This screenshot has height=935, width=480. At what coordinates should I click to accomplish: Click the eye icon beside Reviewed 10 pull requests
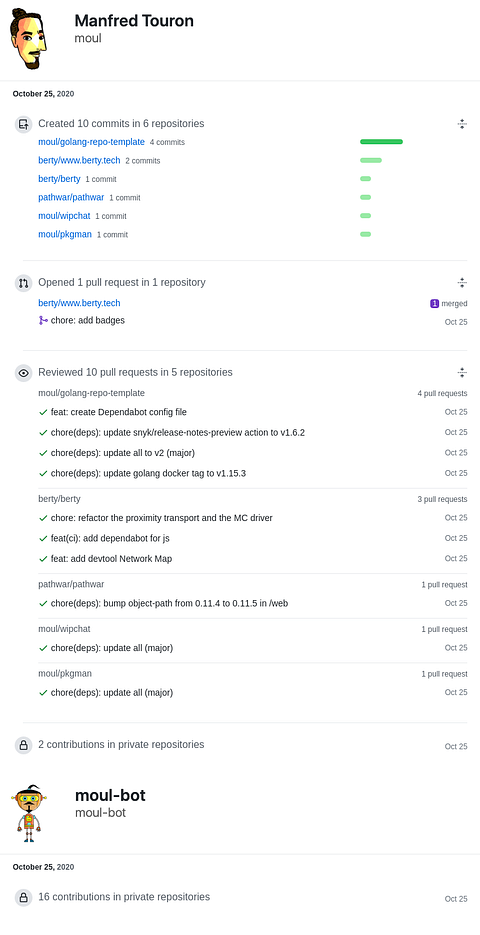[x=23, y=373]
